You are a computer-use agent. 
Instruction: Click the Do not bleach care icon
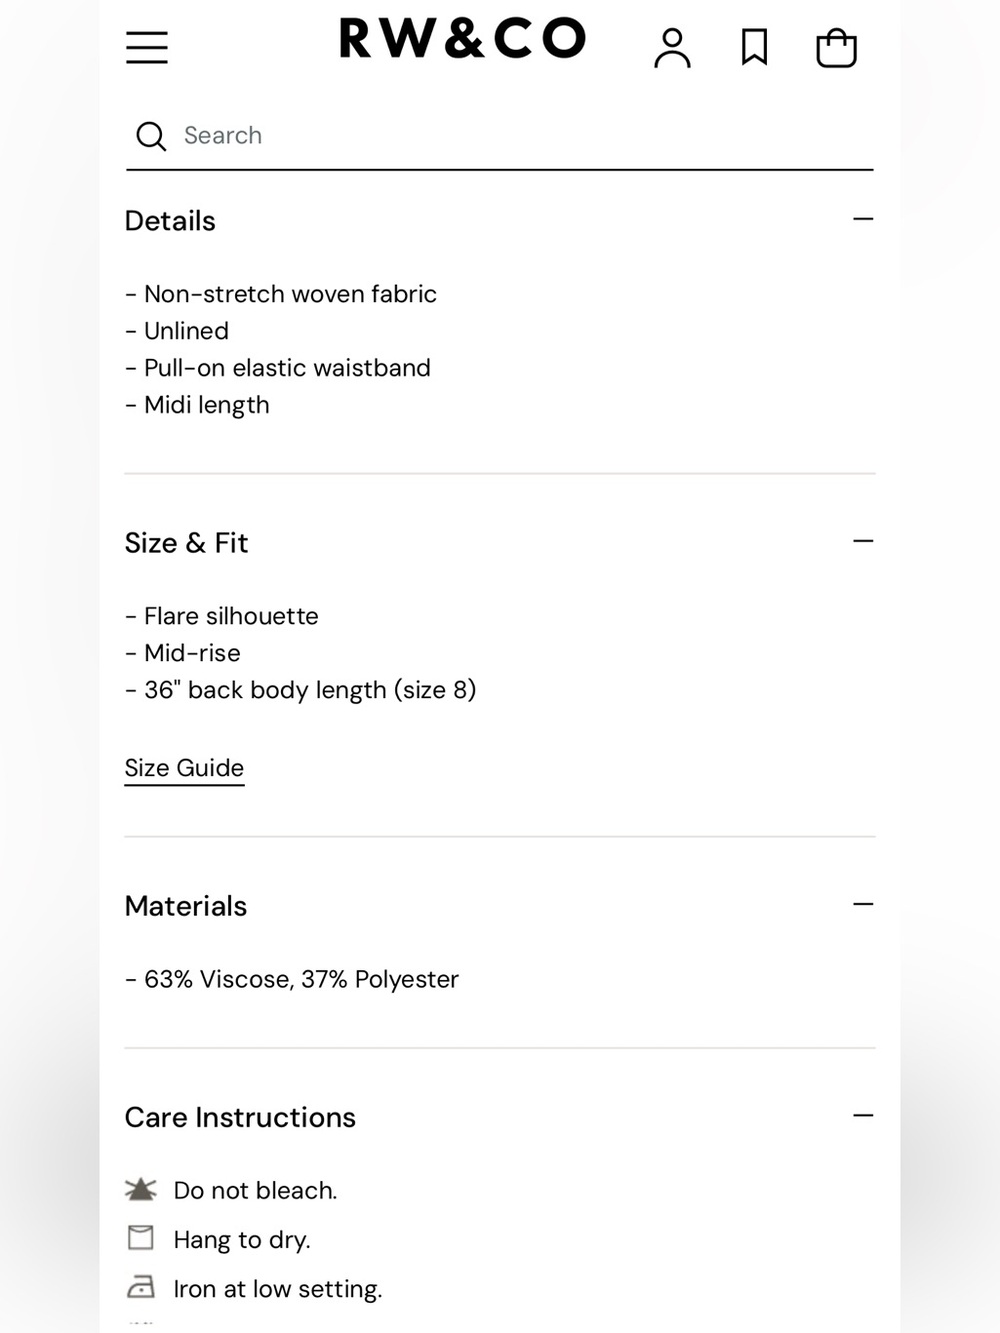141,1189
